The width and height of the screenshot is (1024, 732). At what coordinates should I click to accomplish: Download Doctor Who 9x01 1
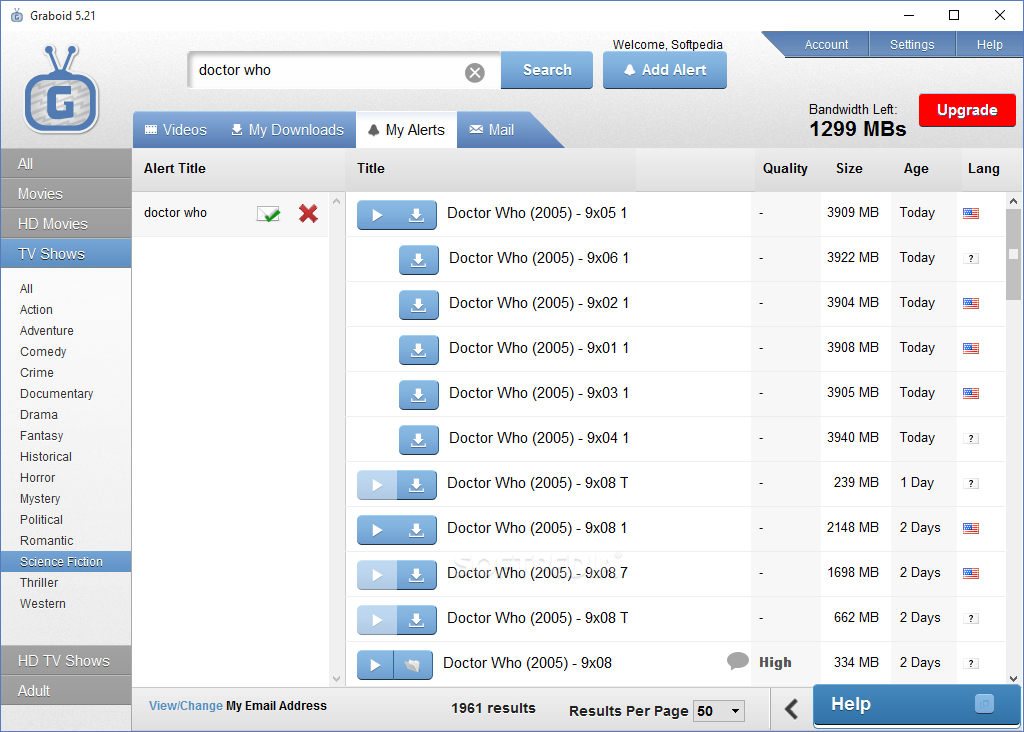tap(419, 350)
